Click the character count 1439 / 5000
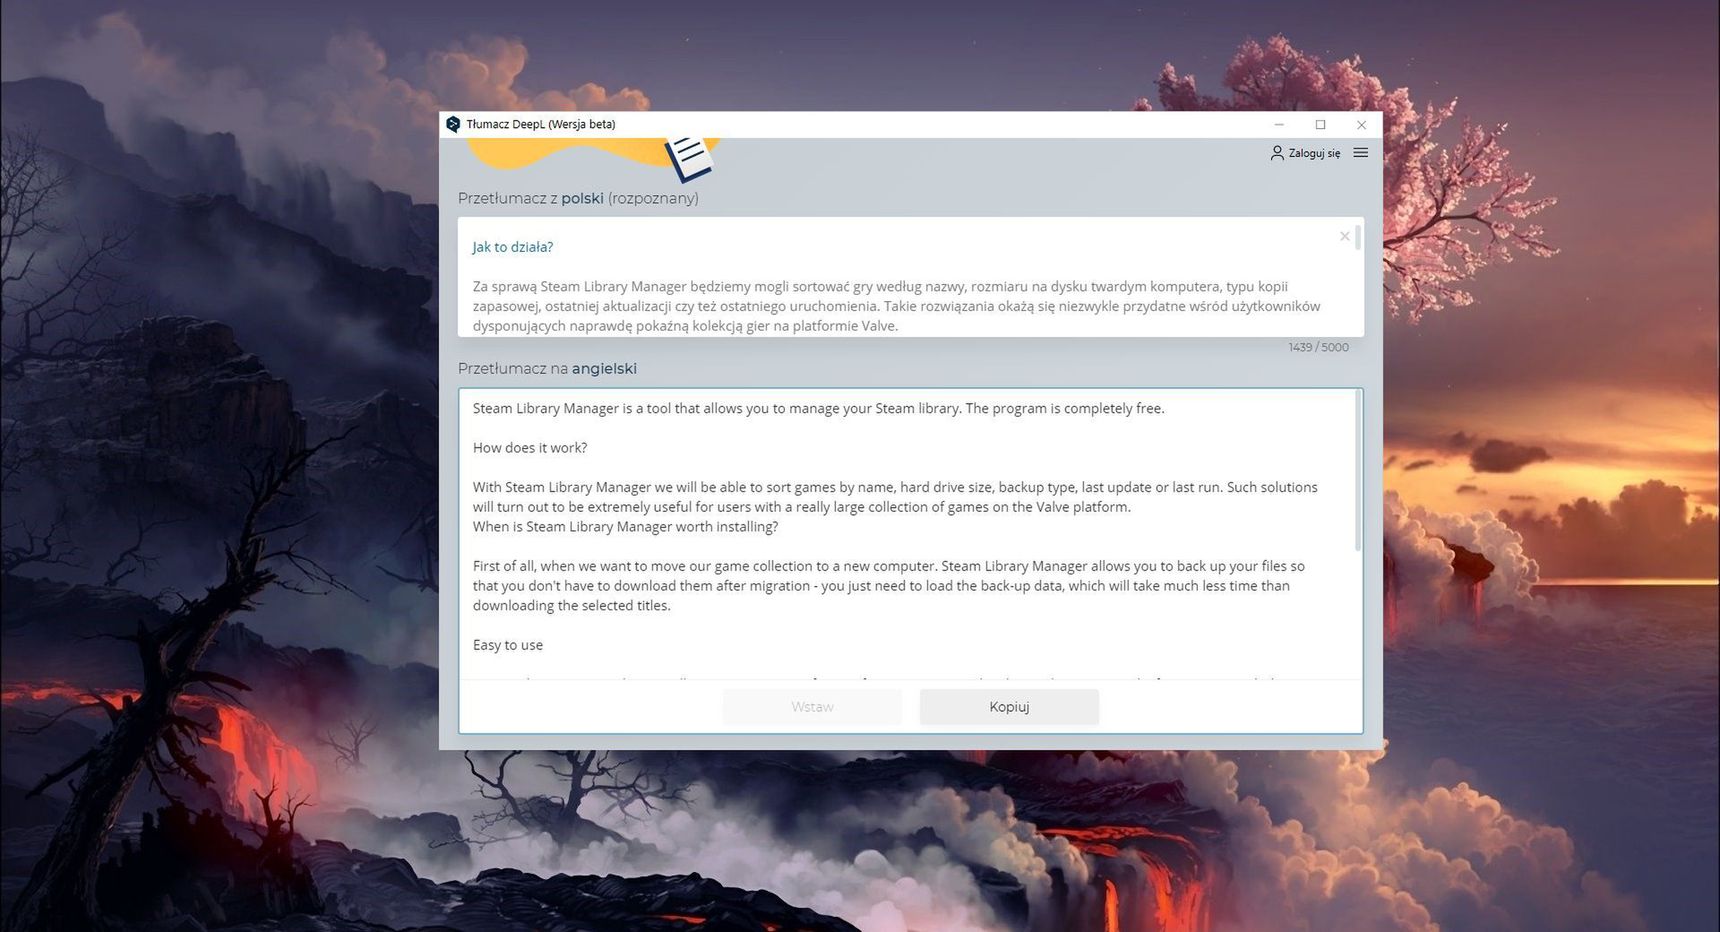This screenshot has height=932, width=1720. click(1318, 347)
